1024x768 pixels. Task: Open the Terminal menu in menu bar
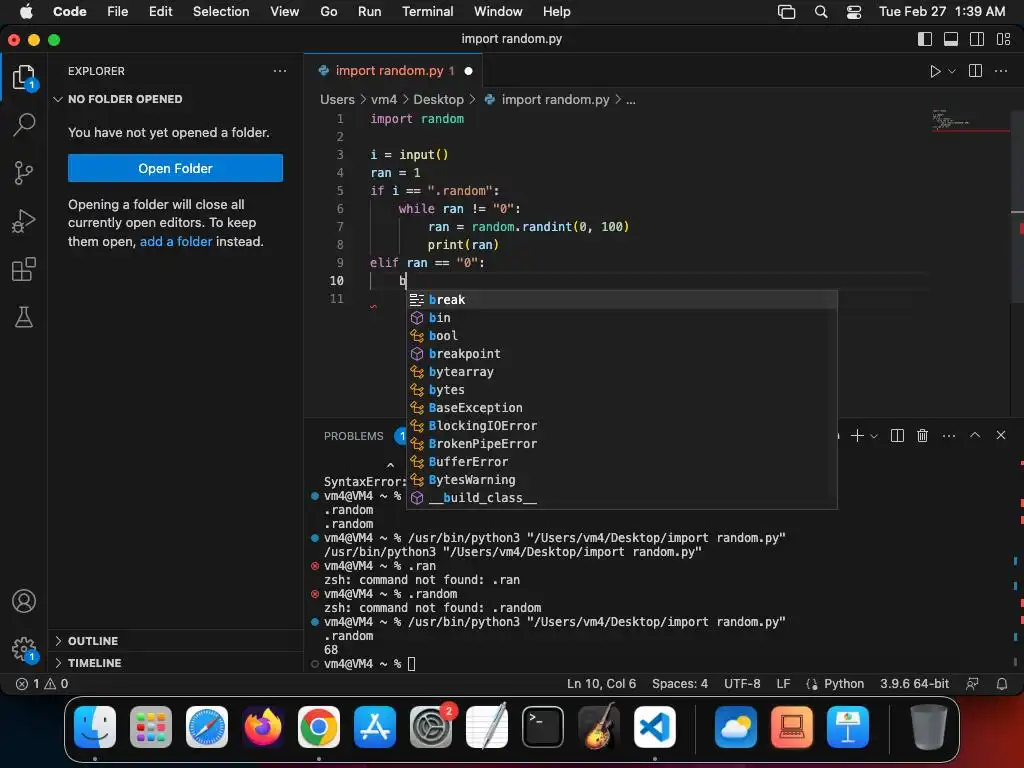click(x=427, y=12)
